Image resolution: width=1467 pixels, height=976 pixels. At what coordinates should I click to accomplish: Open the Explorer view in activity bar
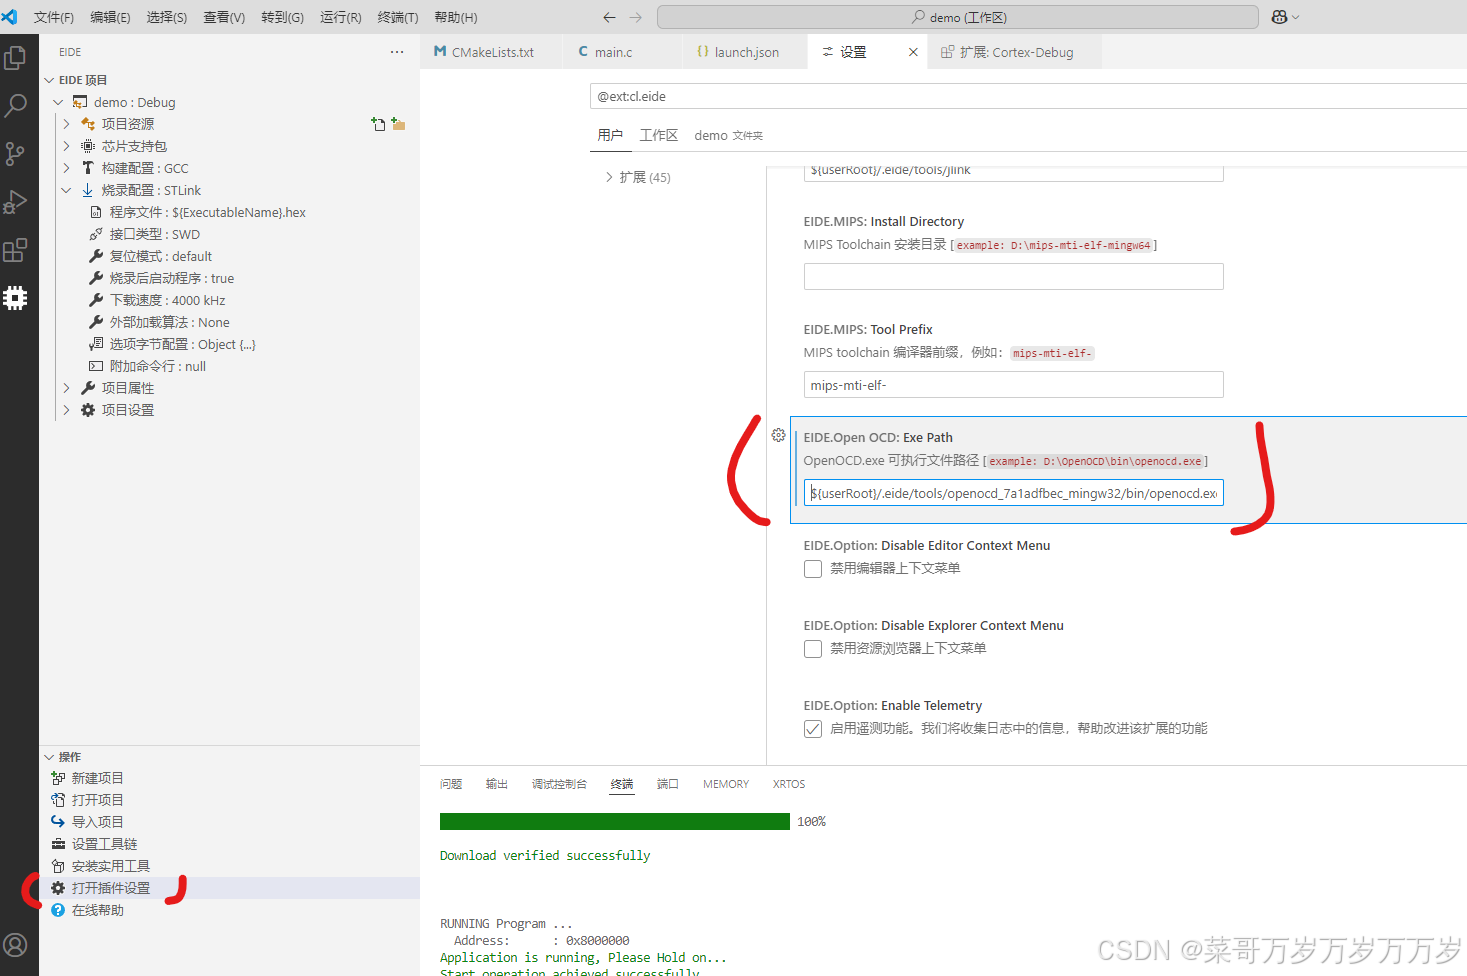coord(15,57)
